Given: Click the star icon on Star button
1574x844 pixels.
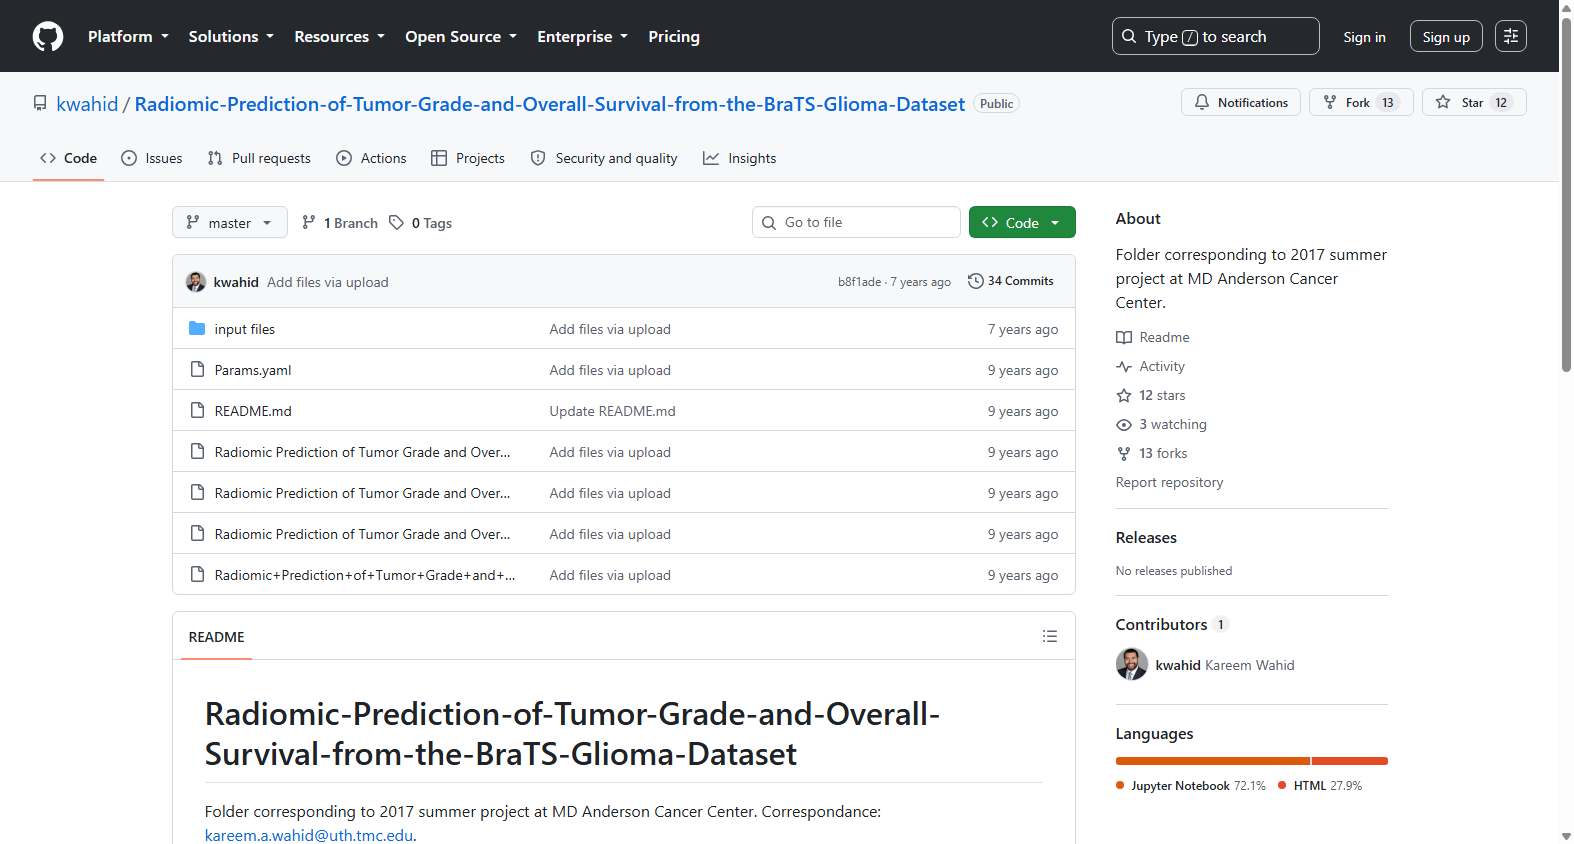Looking at the screenshot, I should pos(1443,102).
